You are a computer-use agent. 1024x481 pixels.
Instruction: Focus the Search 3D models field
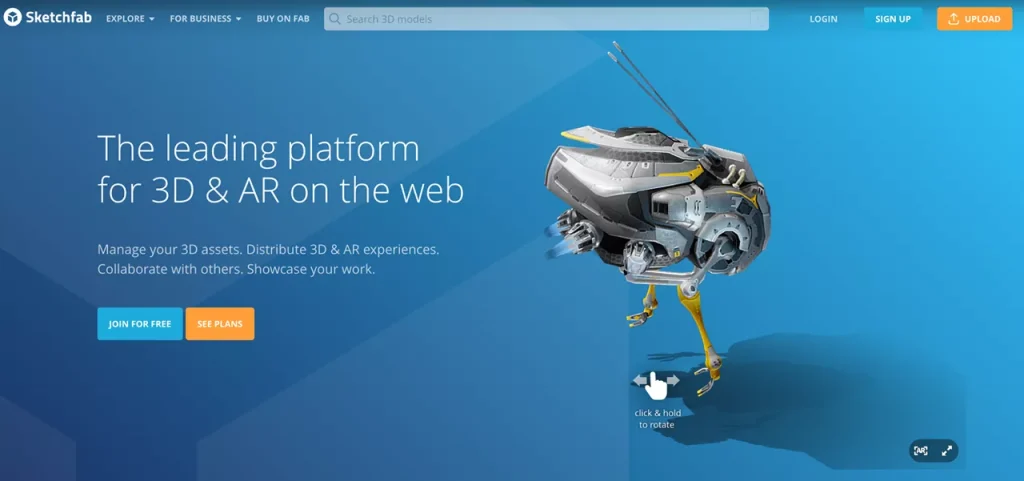[x=546, y=19]
